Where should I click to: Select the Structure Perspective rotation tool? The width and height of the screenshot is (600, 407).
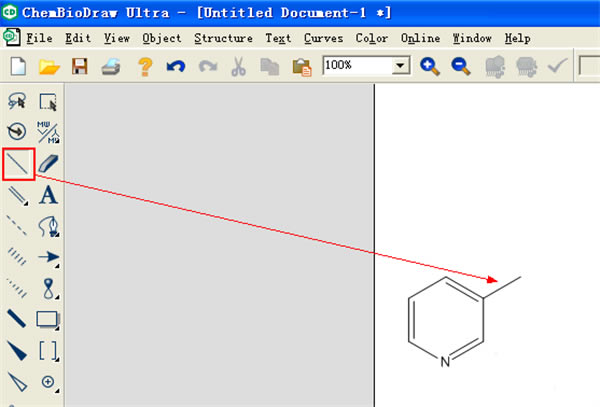[17, 132]
